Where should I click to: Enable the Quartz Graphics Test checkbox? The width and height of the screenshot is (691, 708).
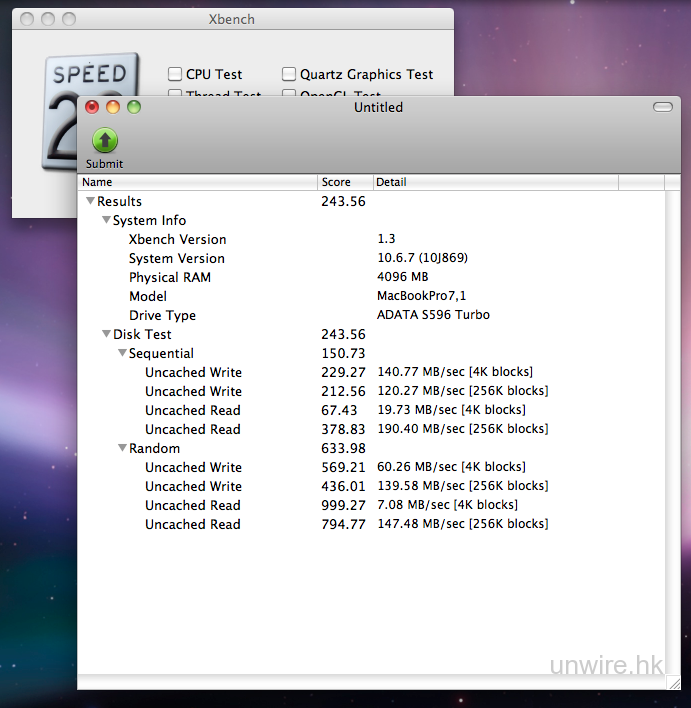pyautogui.click(x=289, y=74)
